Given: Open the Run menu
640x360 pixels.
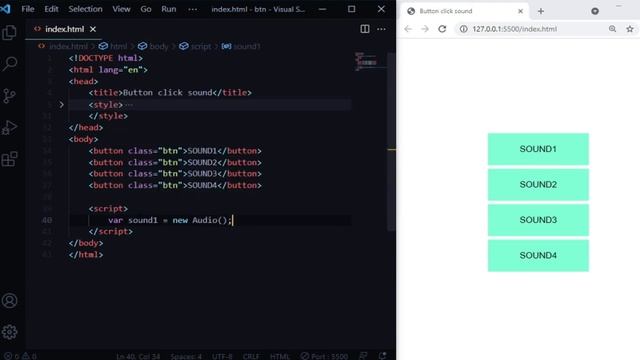Looking at the screenshot, I should point(169,9).
